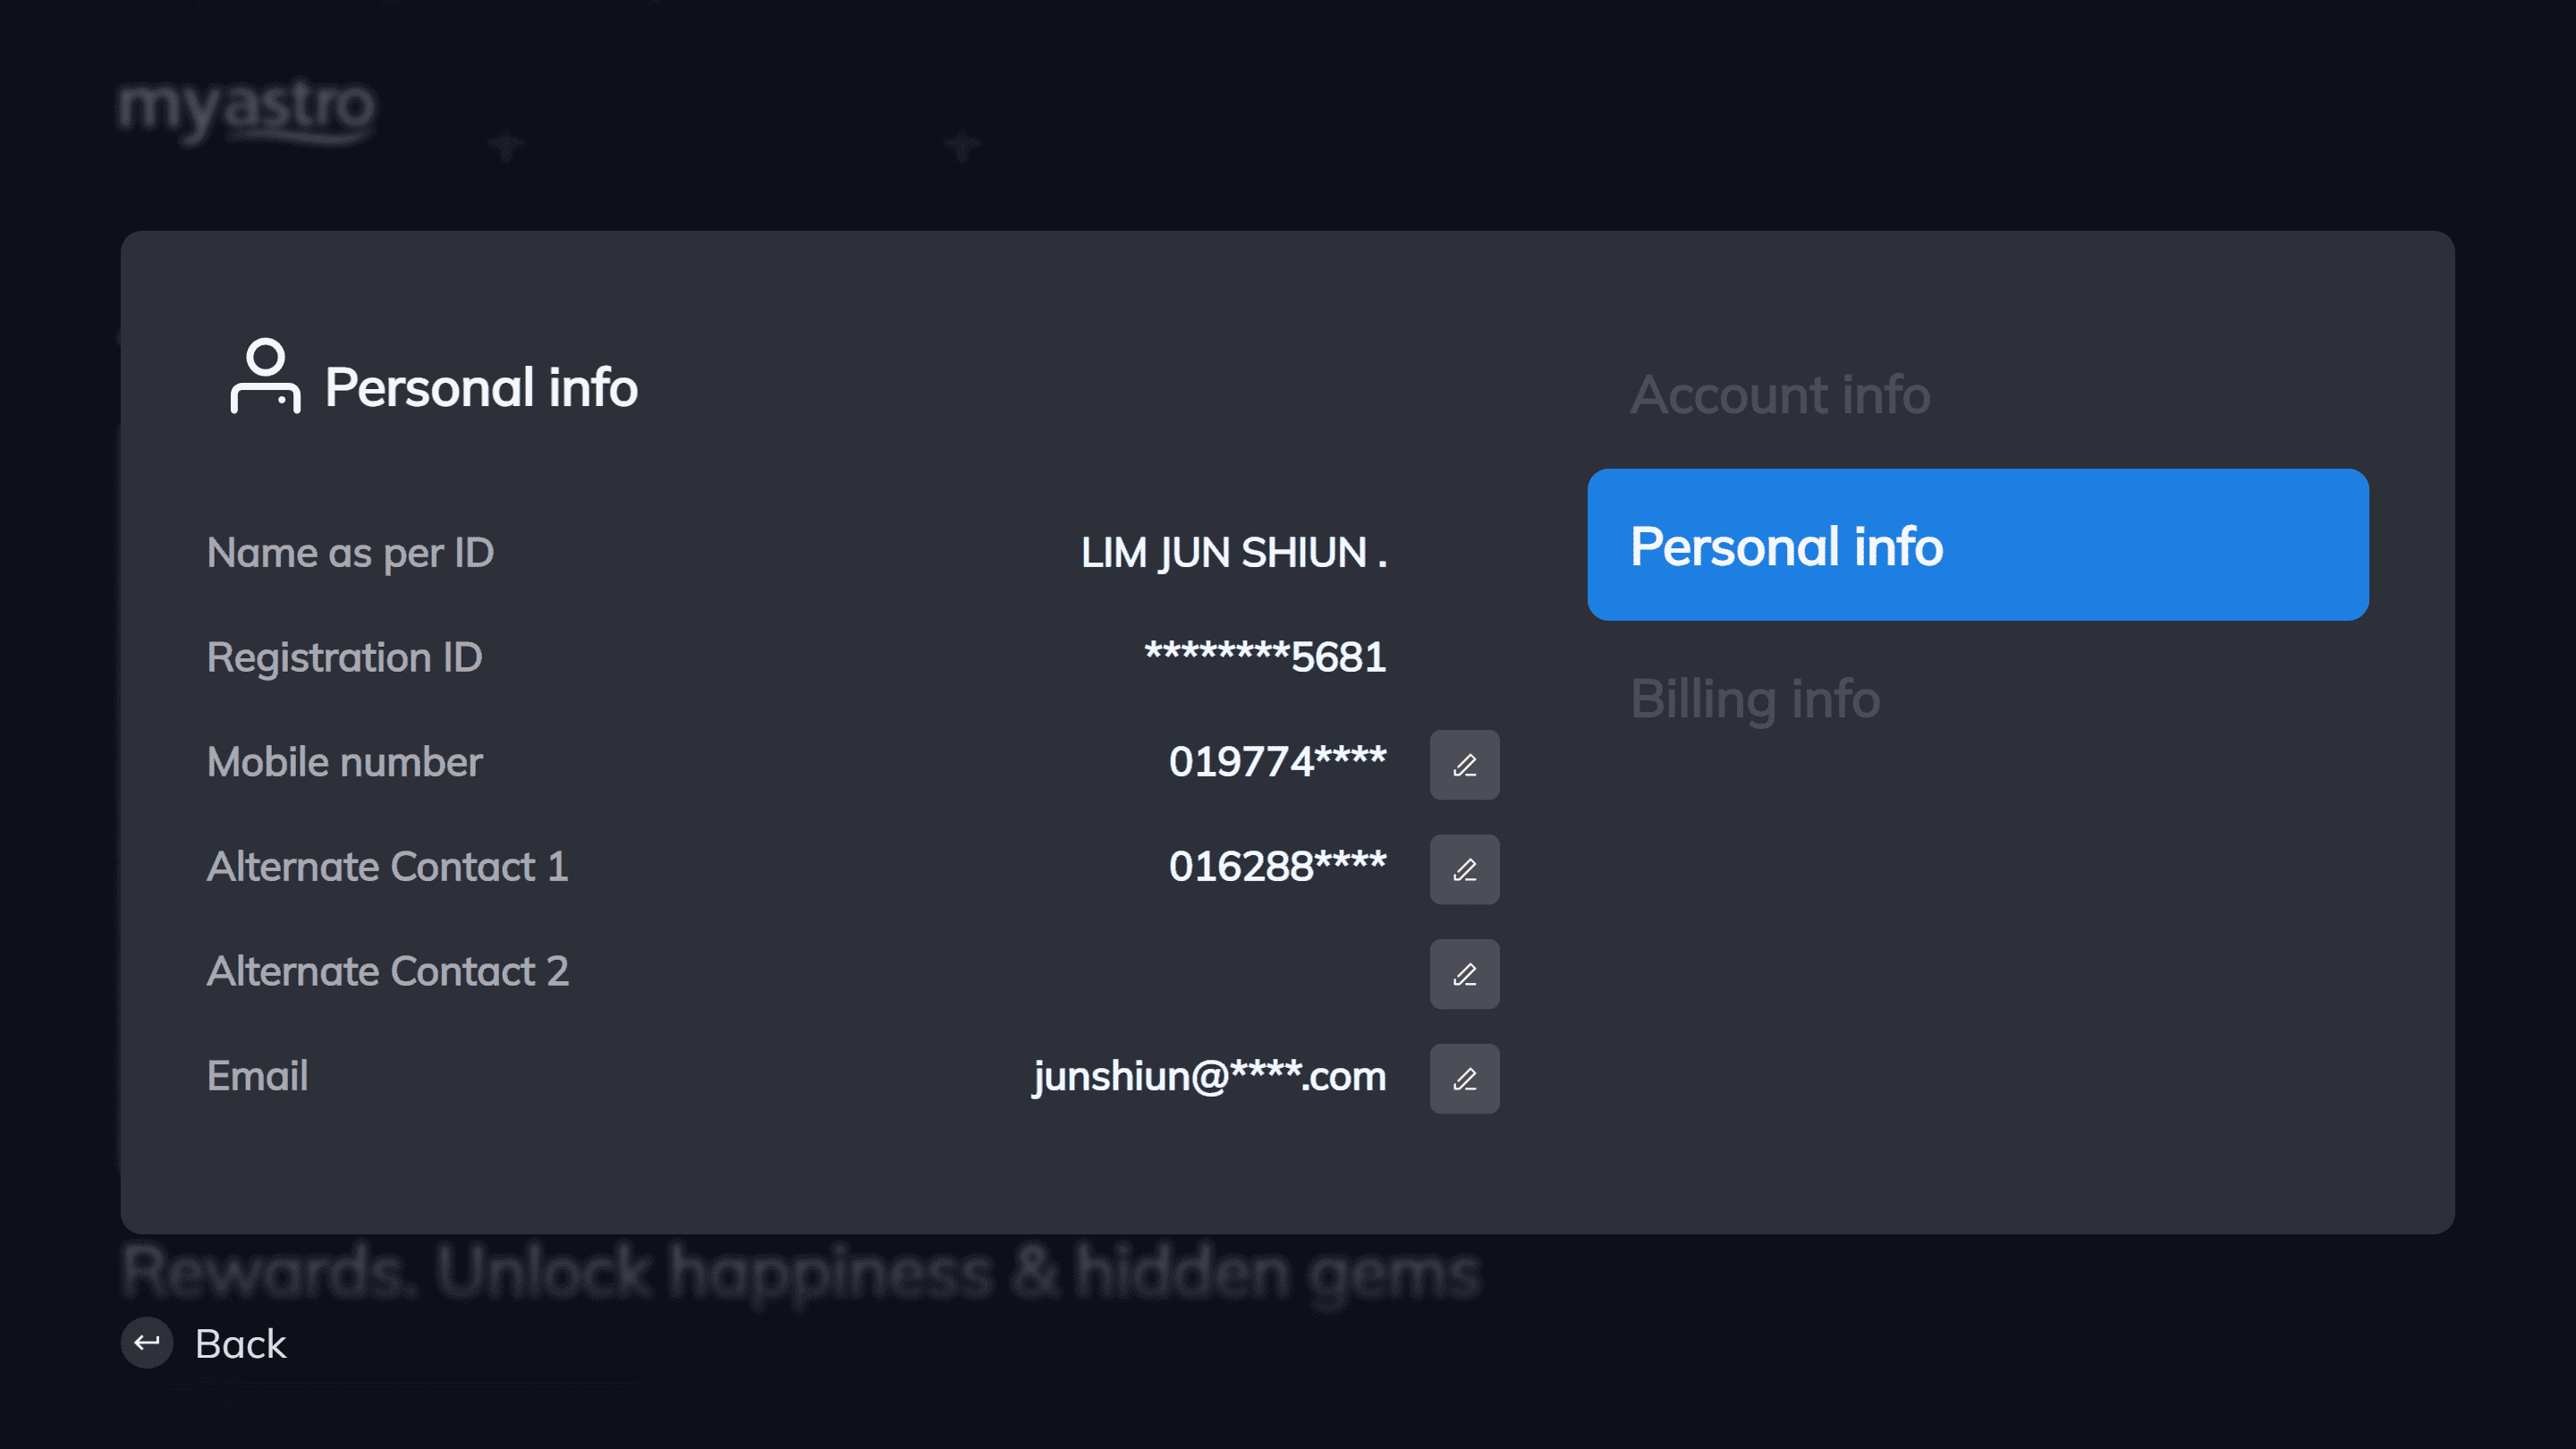Switch to the Billing info tab

point(1755,698)
